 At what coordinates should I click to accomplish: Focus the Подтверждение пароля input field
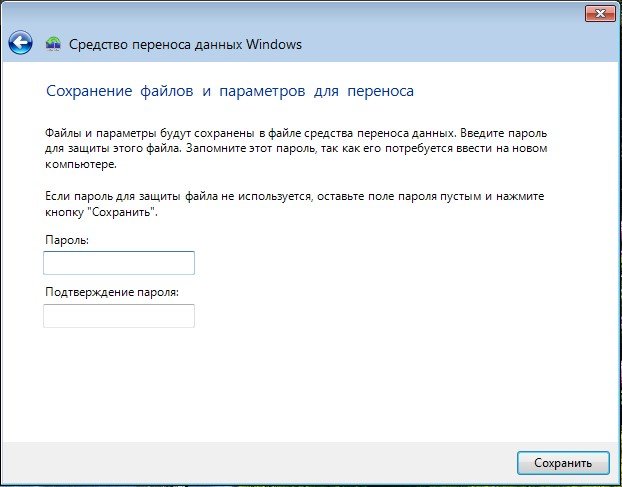(x=119, y=316)
